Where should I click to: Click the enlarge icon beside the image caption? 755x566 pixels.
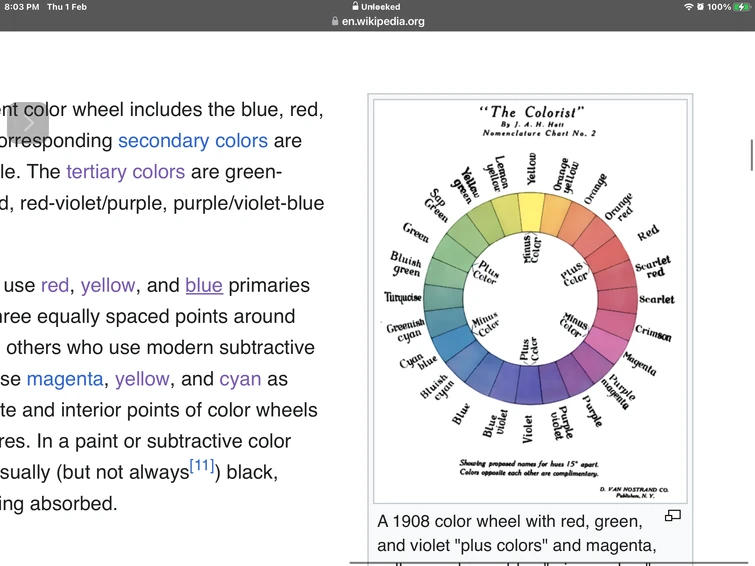click(x=673, y=516)
